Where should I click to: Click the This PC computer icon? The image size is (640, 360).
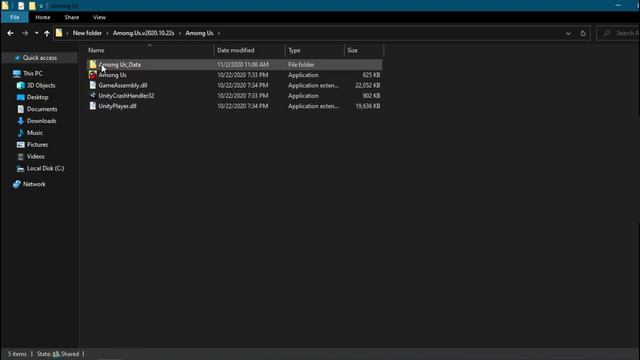pos(17,73)
